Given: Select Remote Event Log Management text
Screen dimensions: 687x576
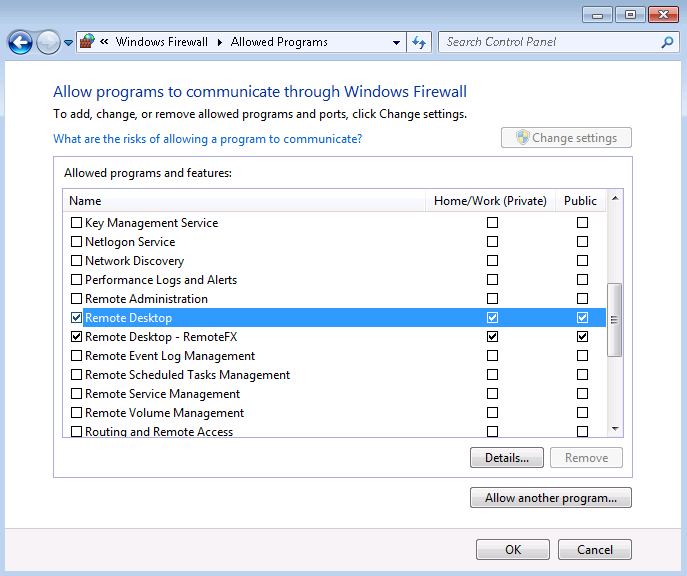Looking at the screenshot, I should pos(170,356).
